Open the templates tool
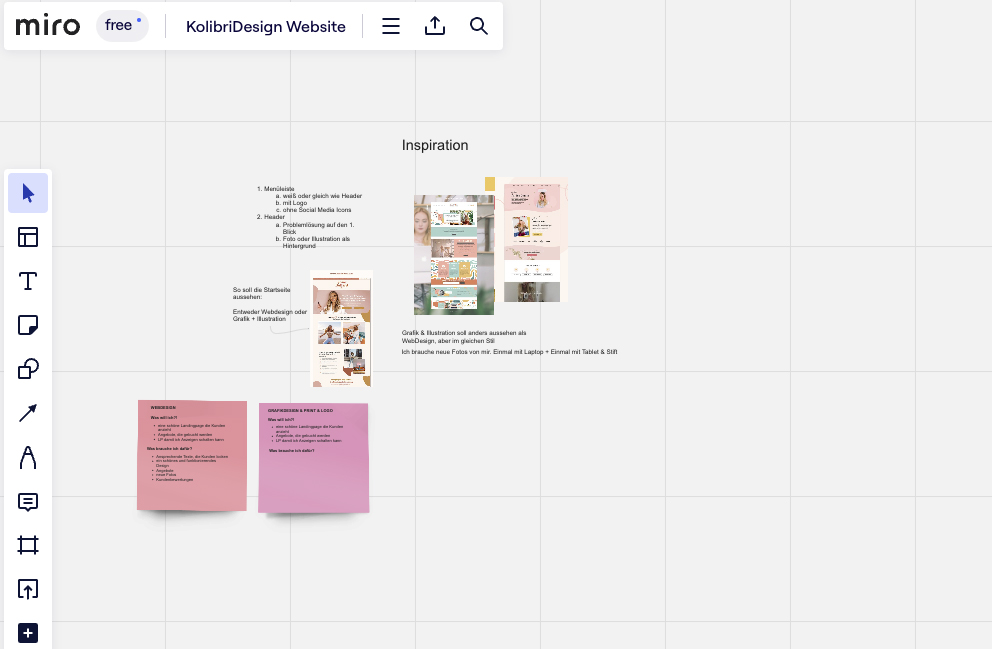 28,237
